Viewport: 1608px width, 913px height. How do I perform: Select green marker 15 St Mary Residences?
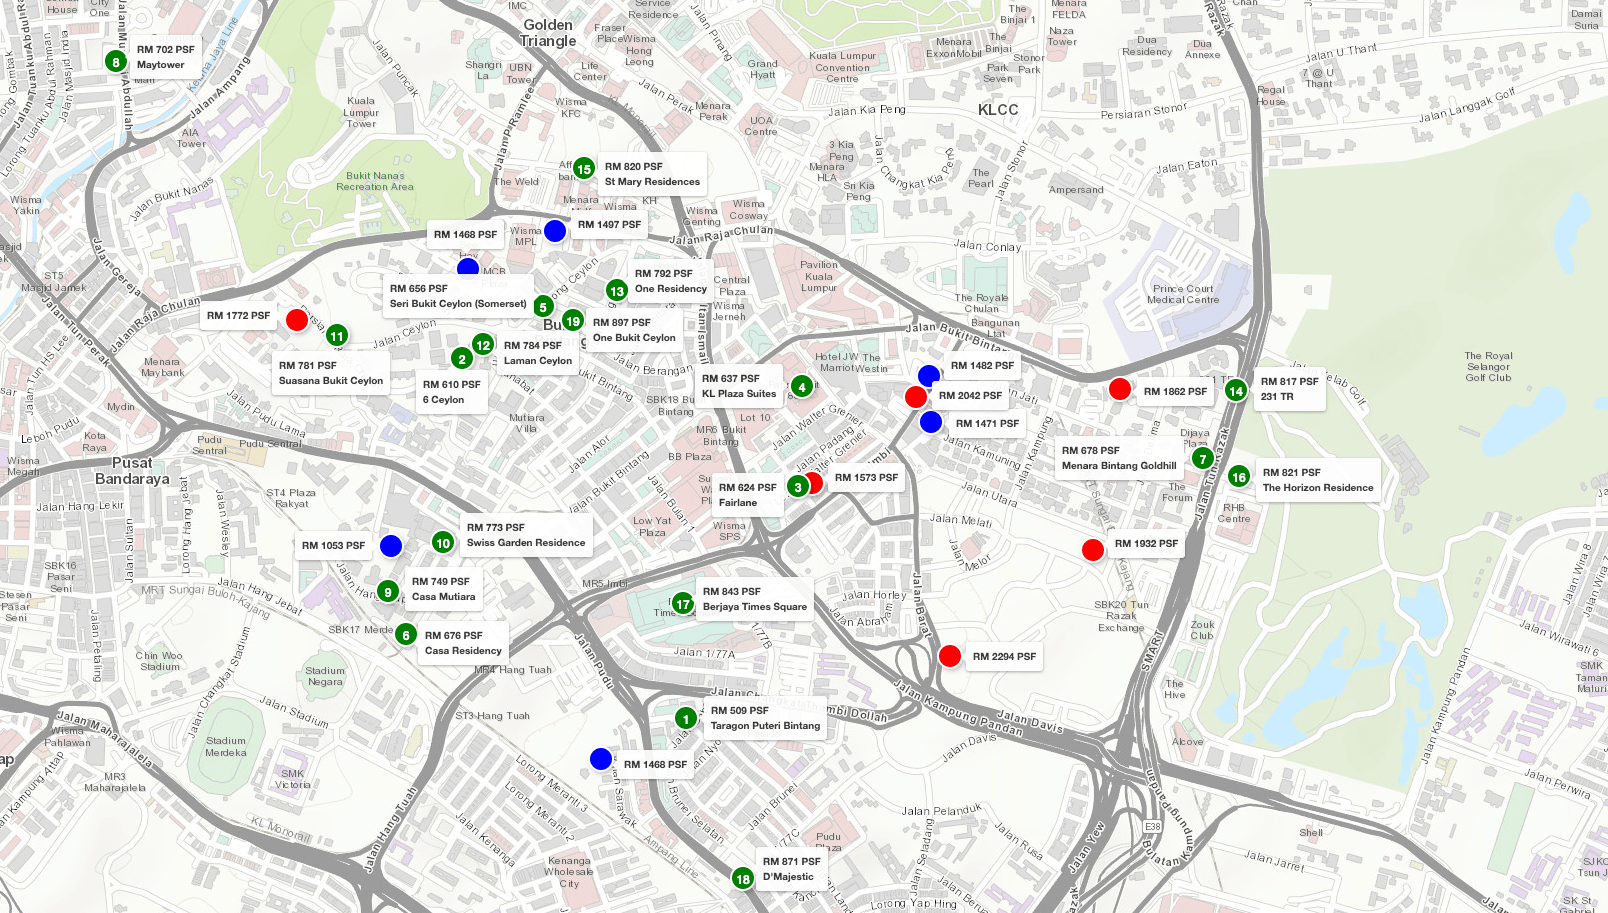[584, 169]
